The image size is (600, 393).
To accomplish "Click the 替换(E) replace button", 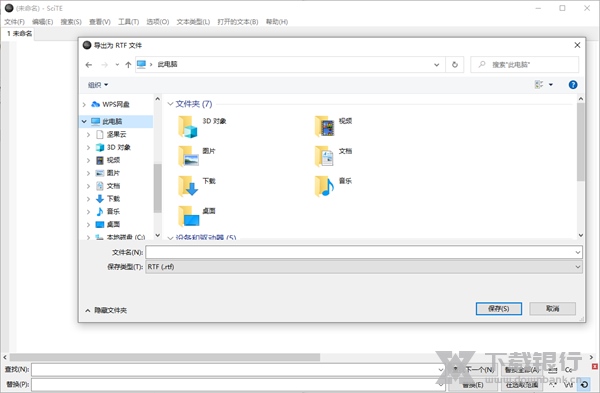I will coord(473,385).
